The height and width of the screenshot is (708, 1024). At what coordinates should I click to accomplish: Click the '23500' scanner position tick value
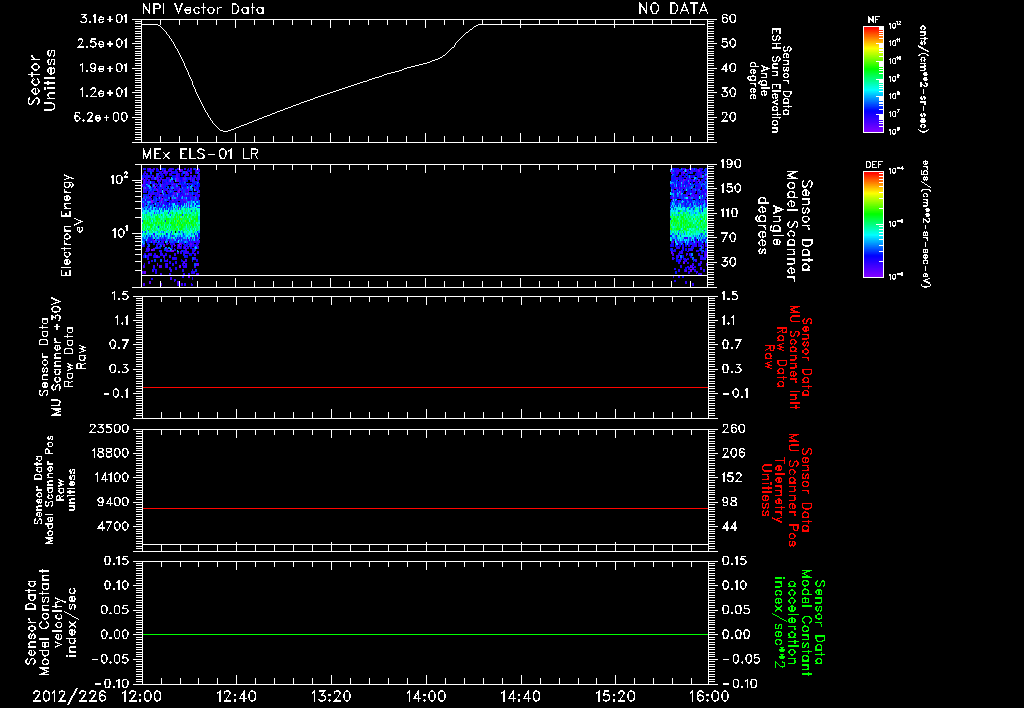[x=108, y=428]
